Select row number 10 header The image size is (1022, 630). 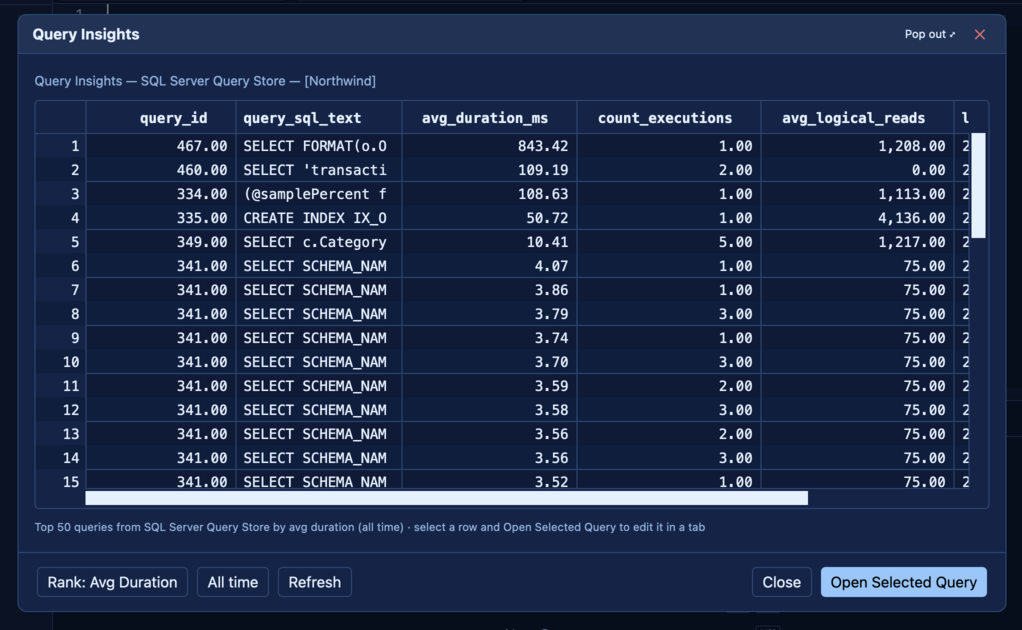[x=61, y=362]
